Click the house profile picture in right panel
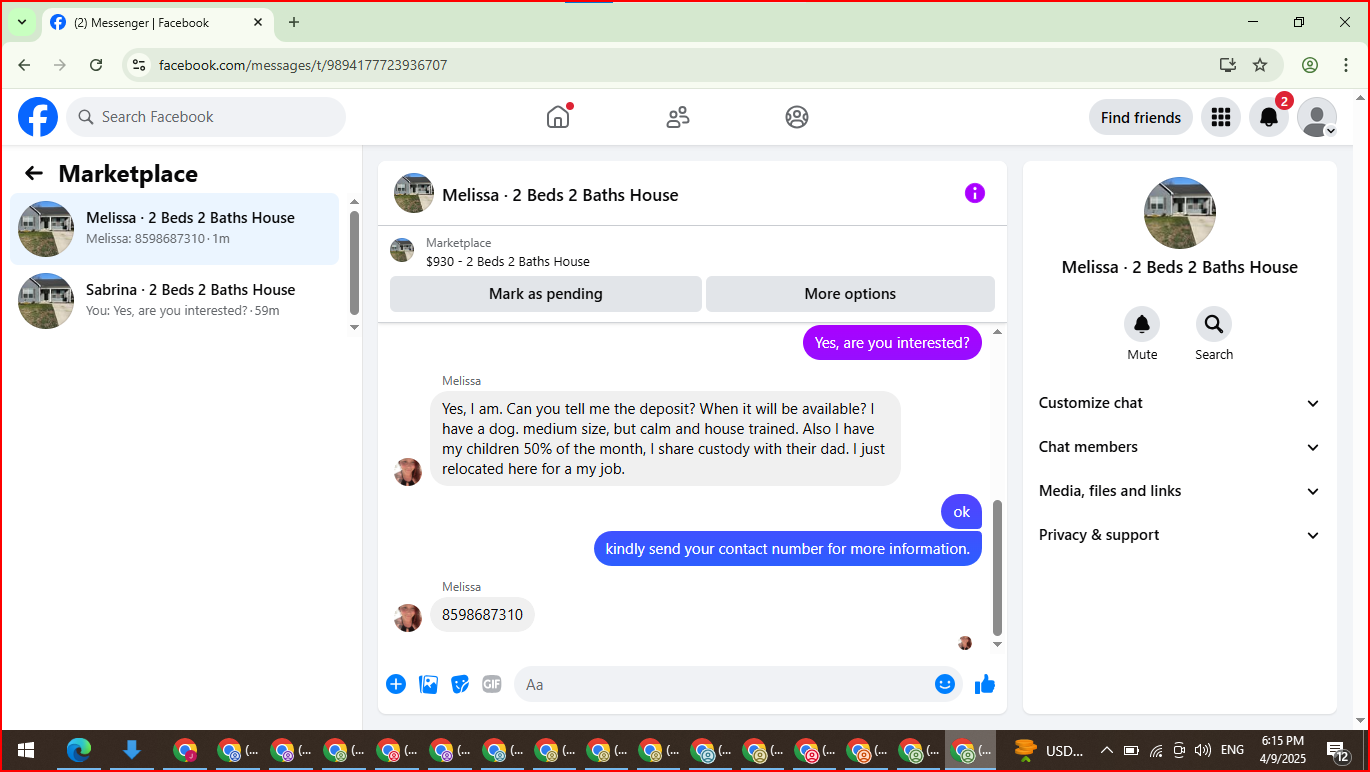This screenshot has height=772, width=1370. (1180, 213)
